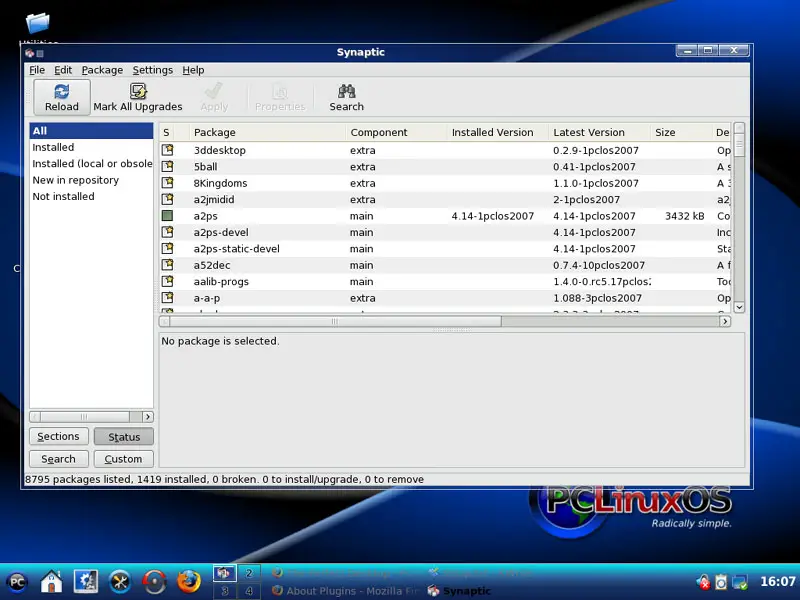Click the installed status box for a2ps
The height and width of the screenshot is (600, 800).
[x=167, y=216]
